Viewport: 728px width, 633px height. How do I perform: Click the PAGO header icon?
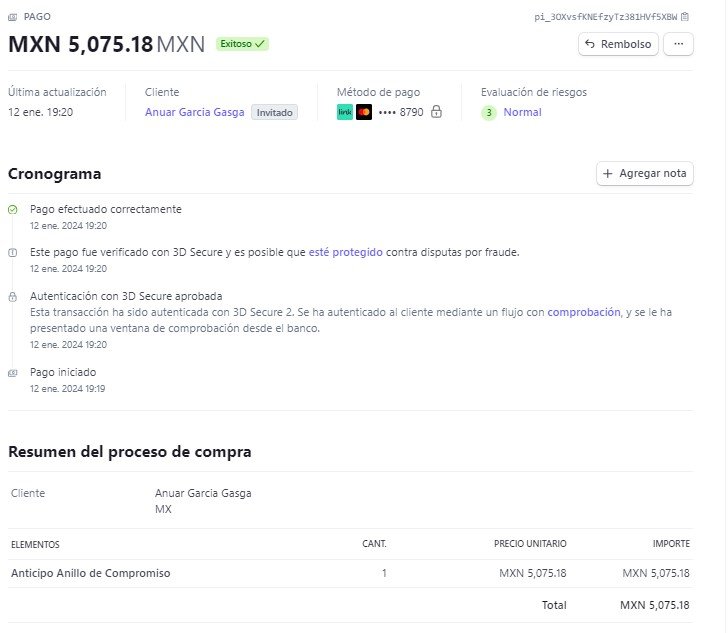click(x=13, y=17)
